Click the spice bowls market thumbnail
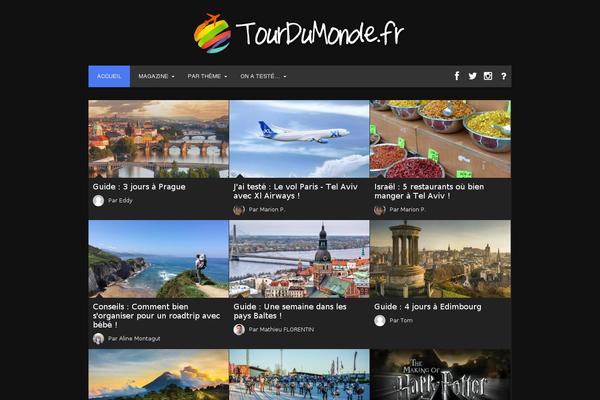 click(440, 139)
